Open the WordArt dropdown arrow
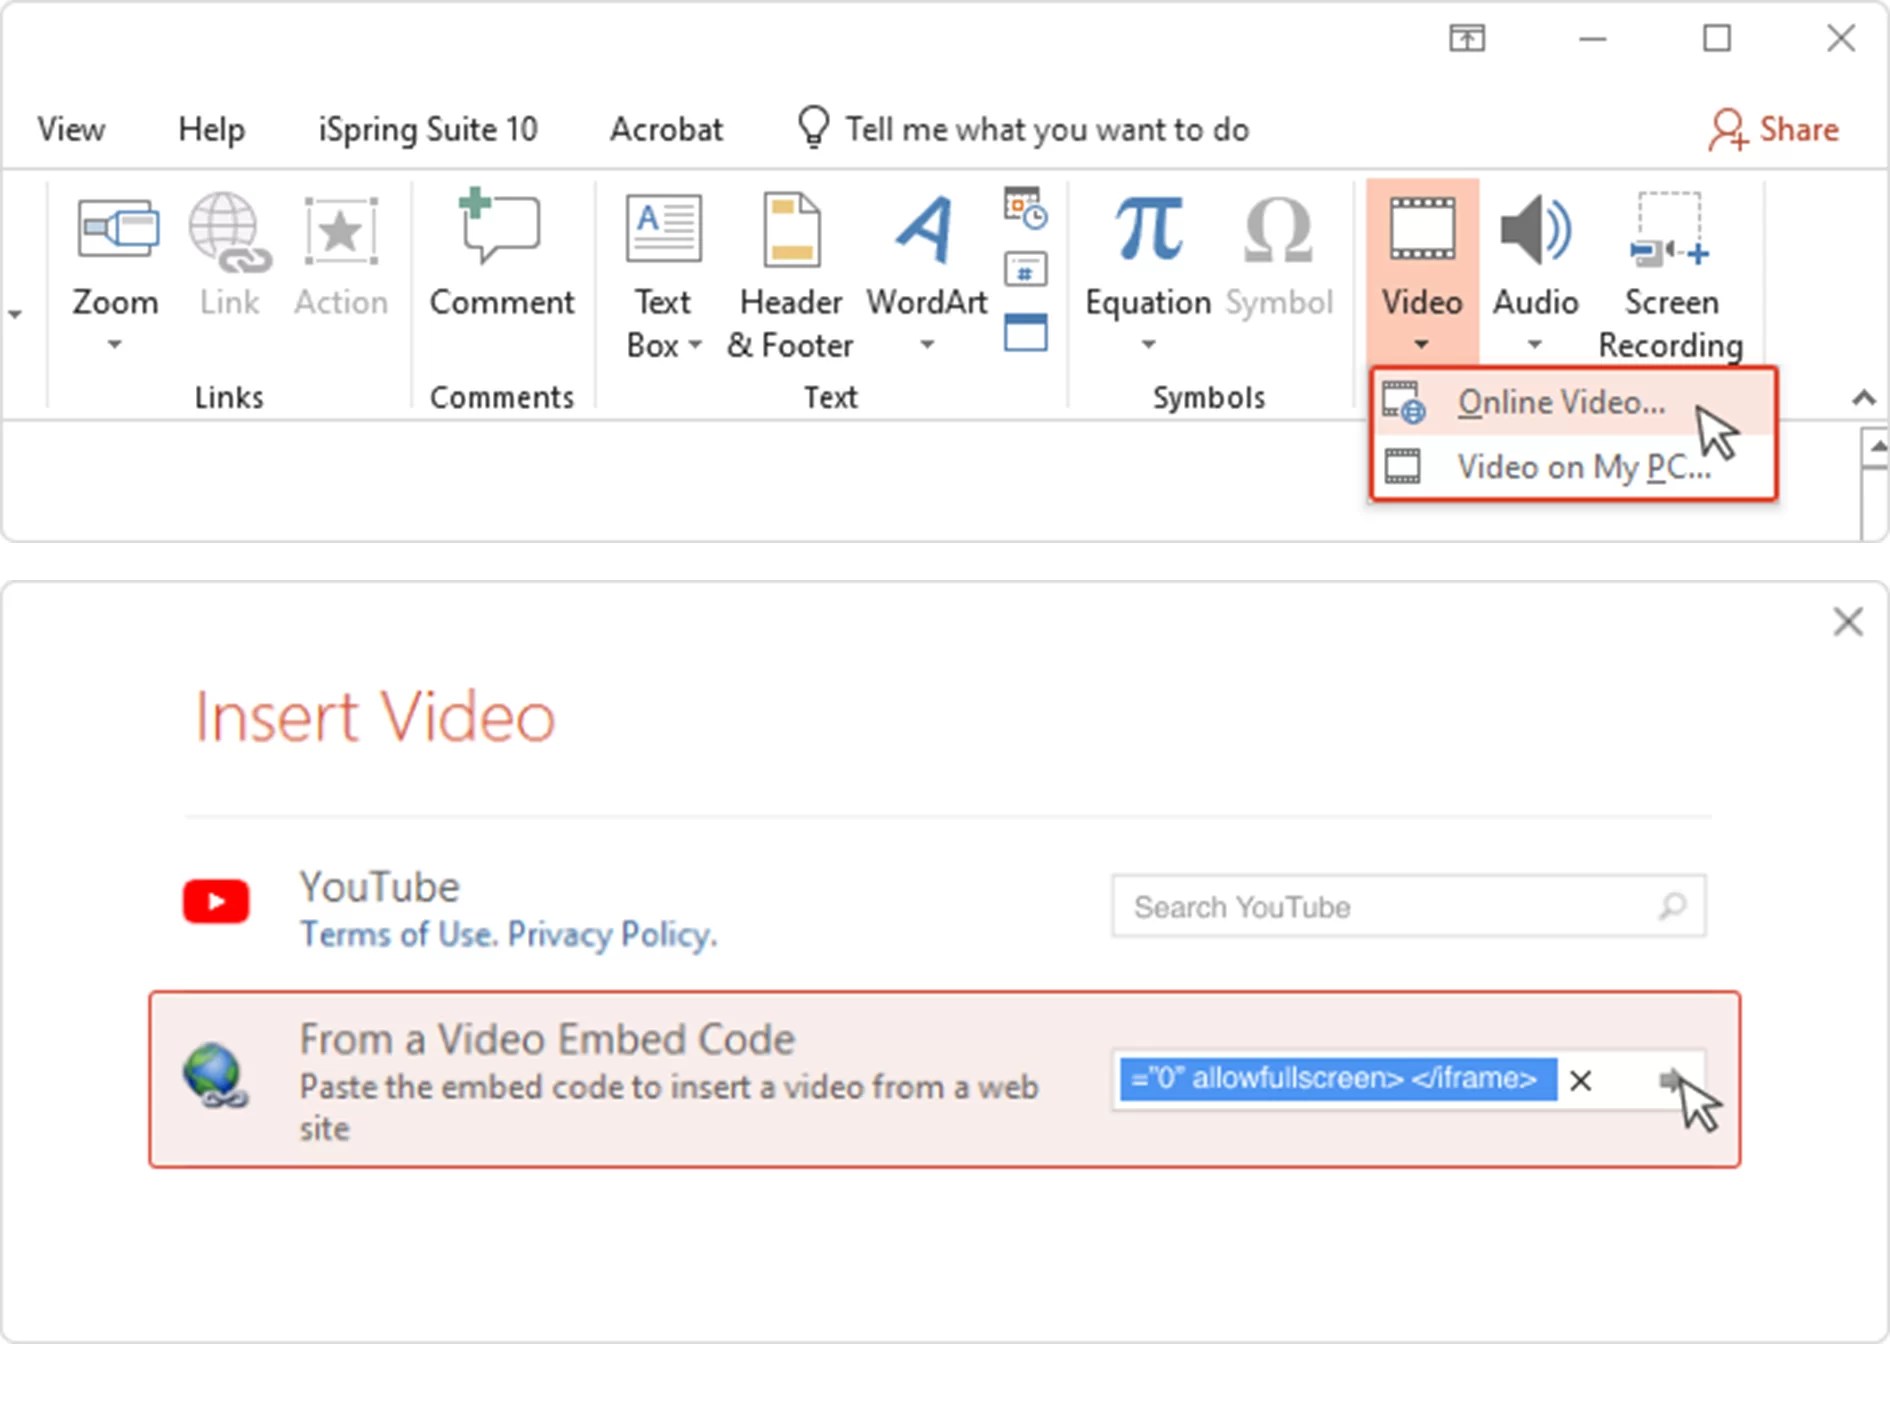Image resolution: width=1890 pixels, height=1417 pixels. [x=924, y=343]
